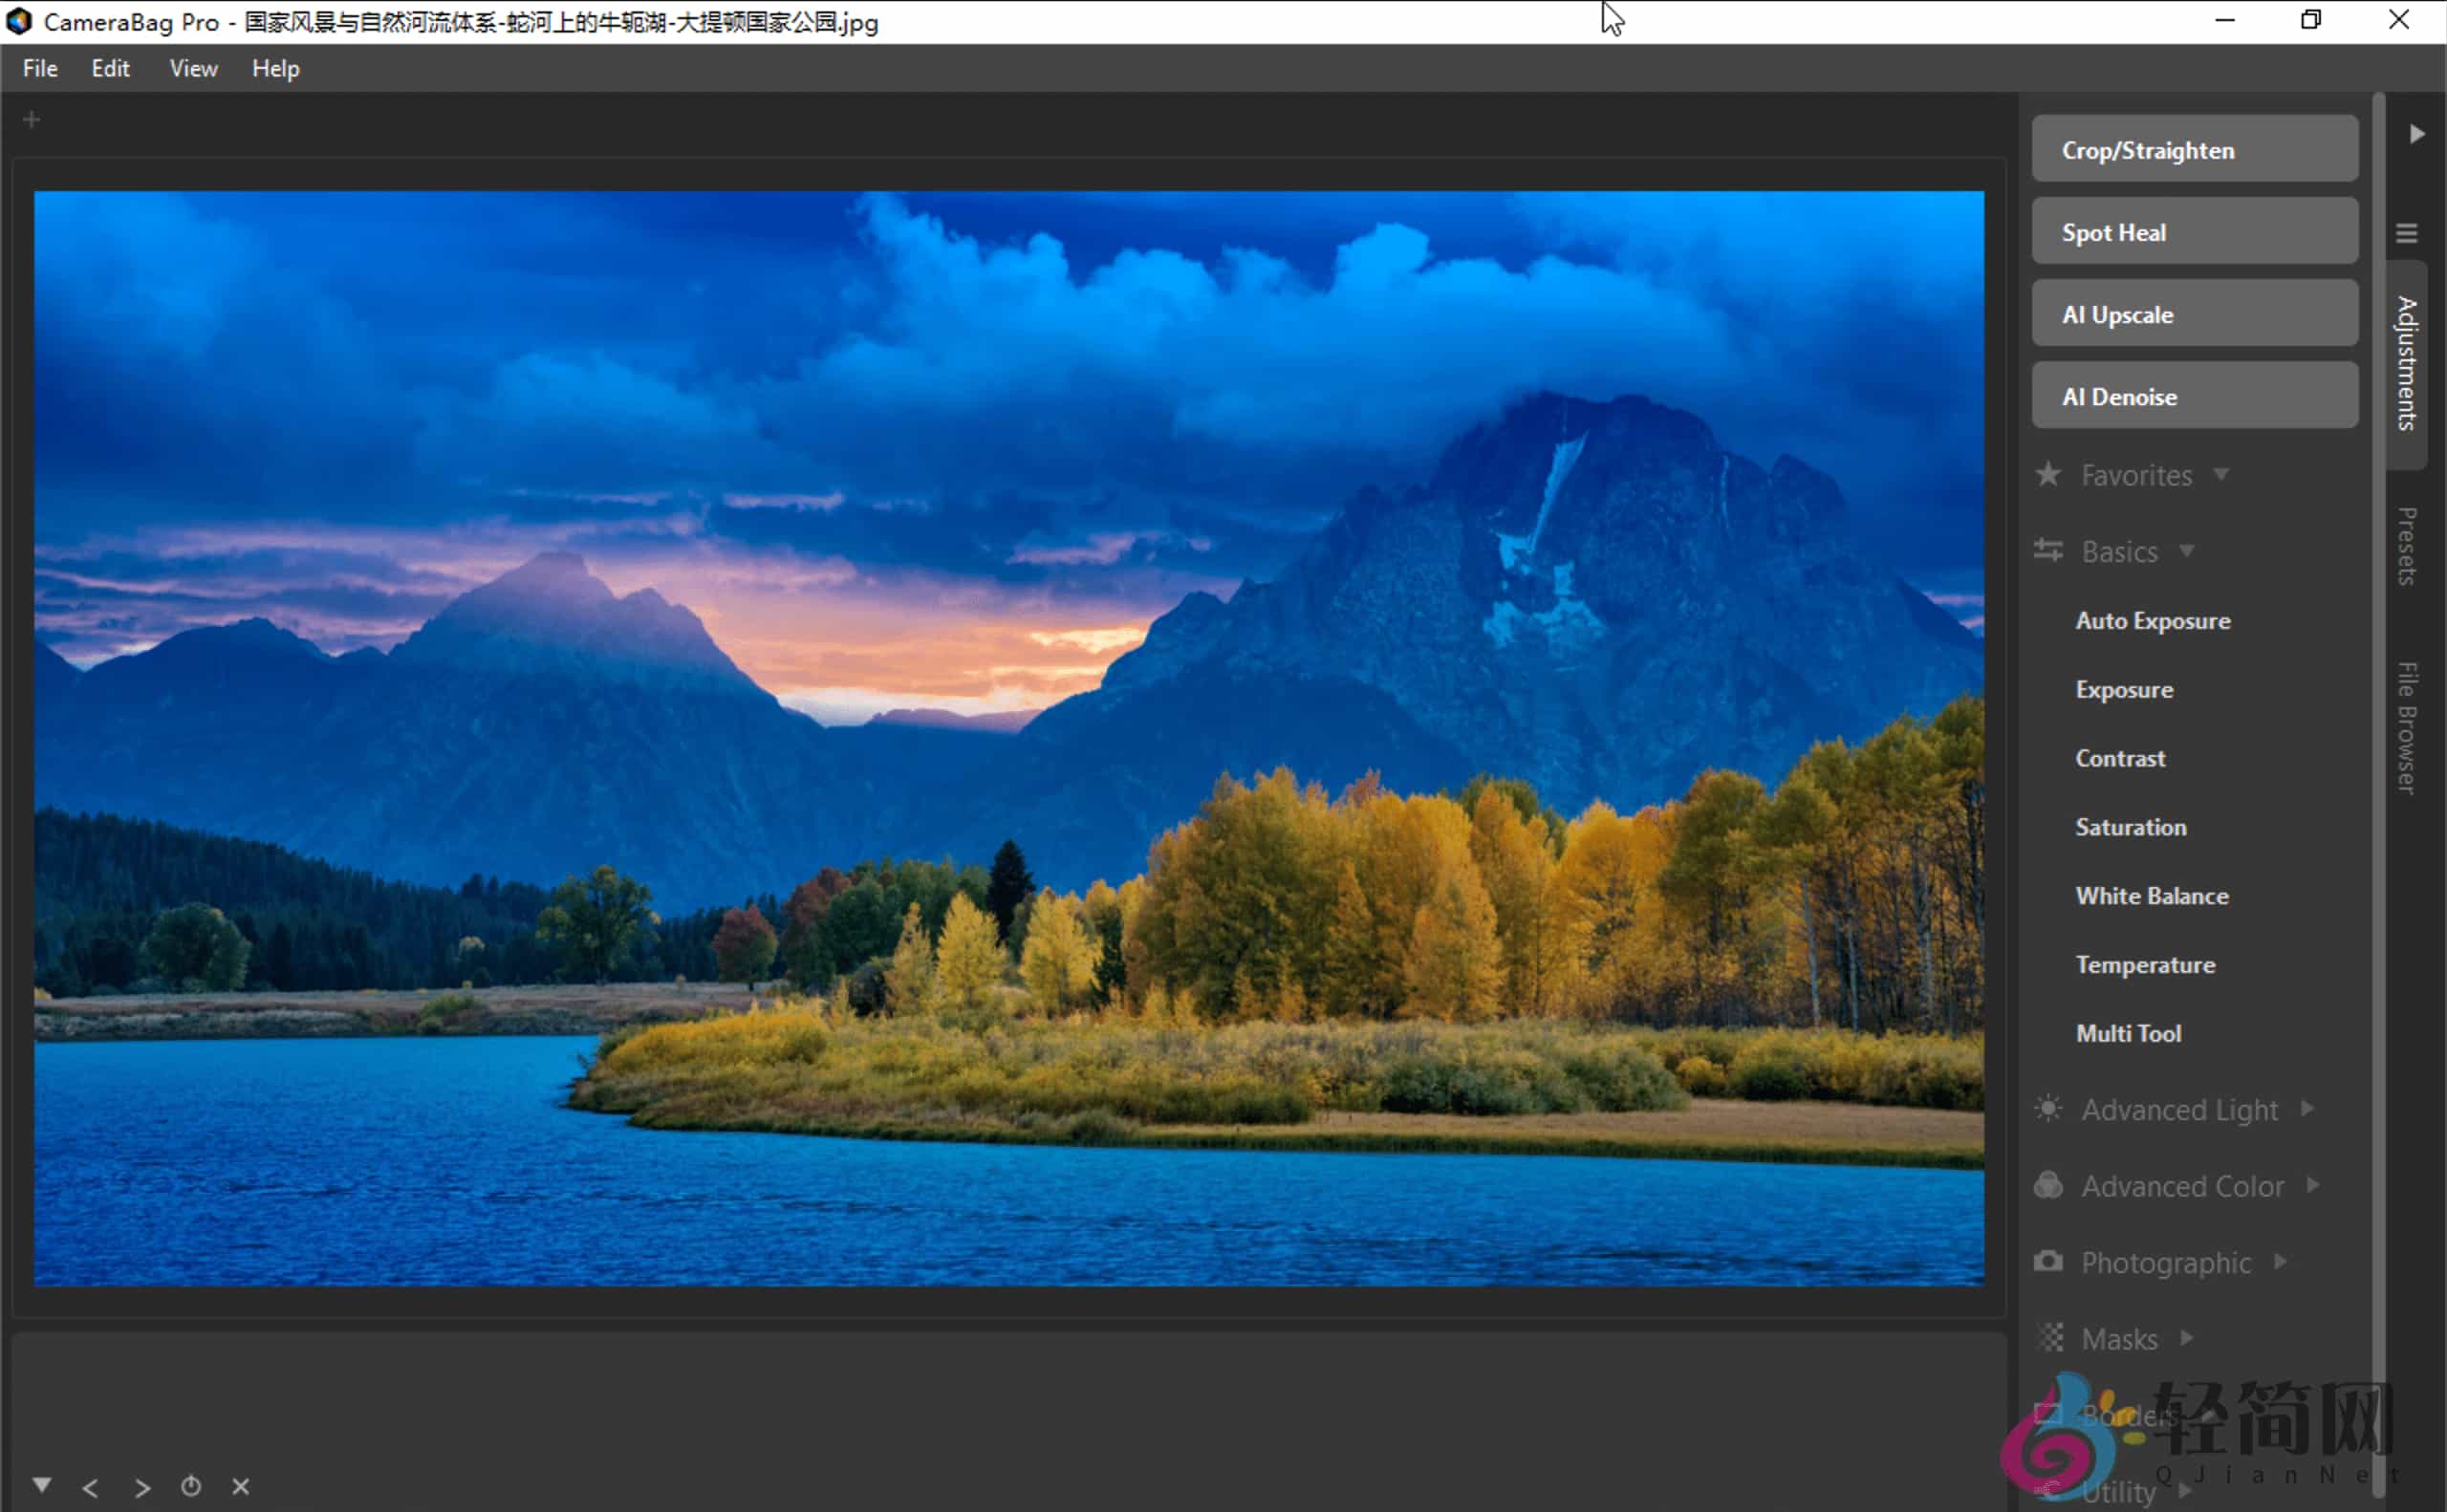Viewport: 2447px width, 1512px height.
Task: Click X icon to clear tray adjustments
Action: point(241,1487)
